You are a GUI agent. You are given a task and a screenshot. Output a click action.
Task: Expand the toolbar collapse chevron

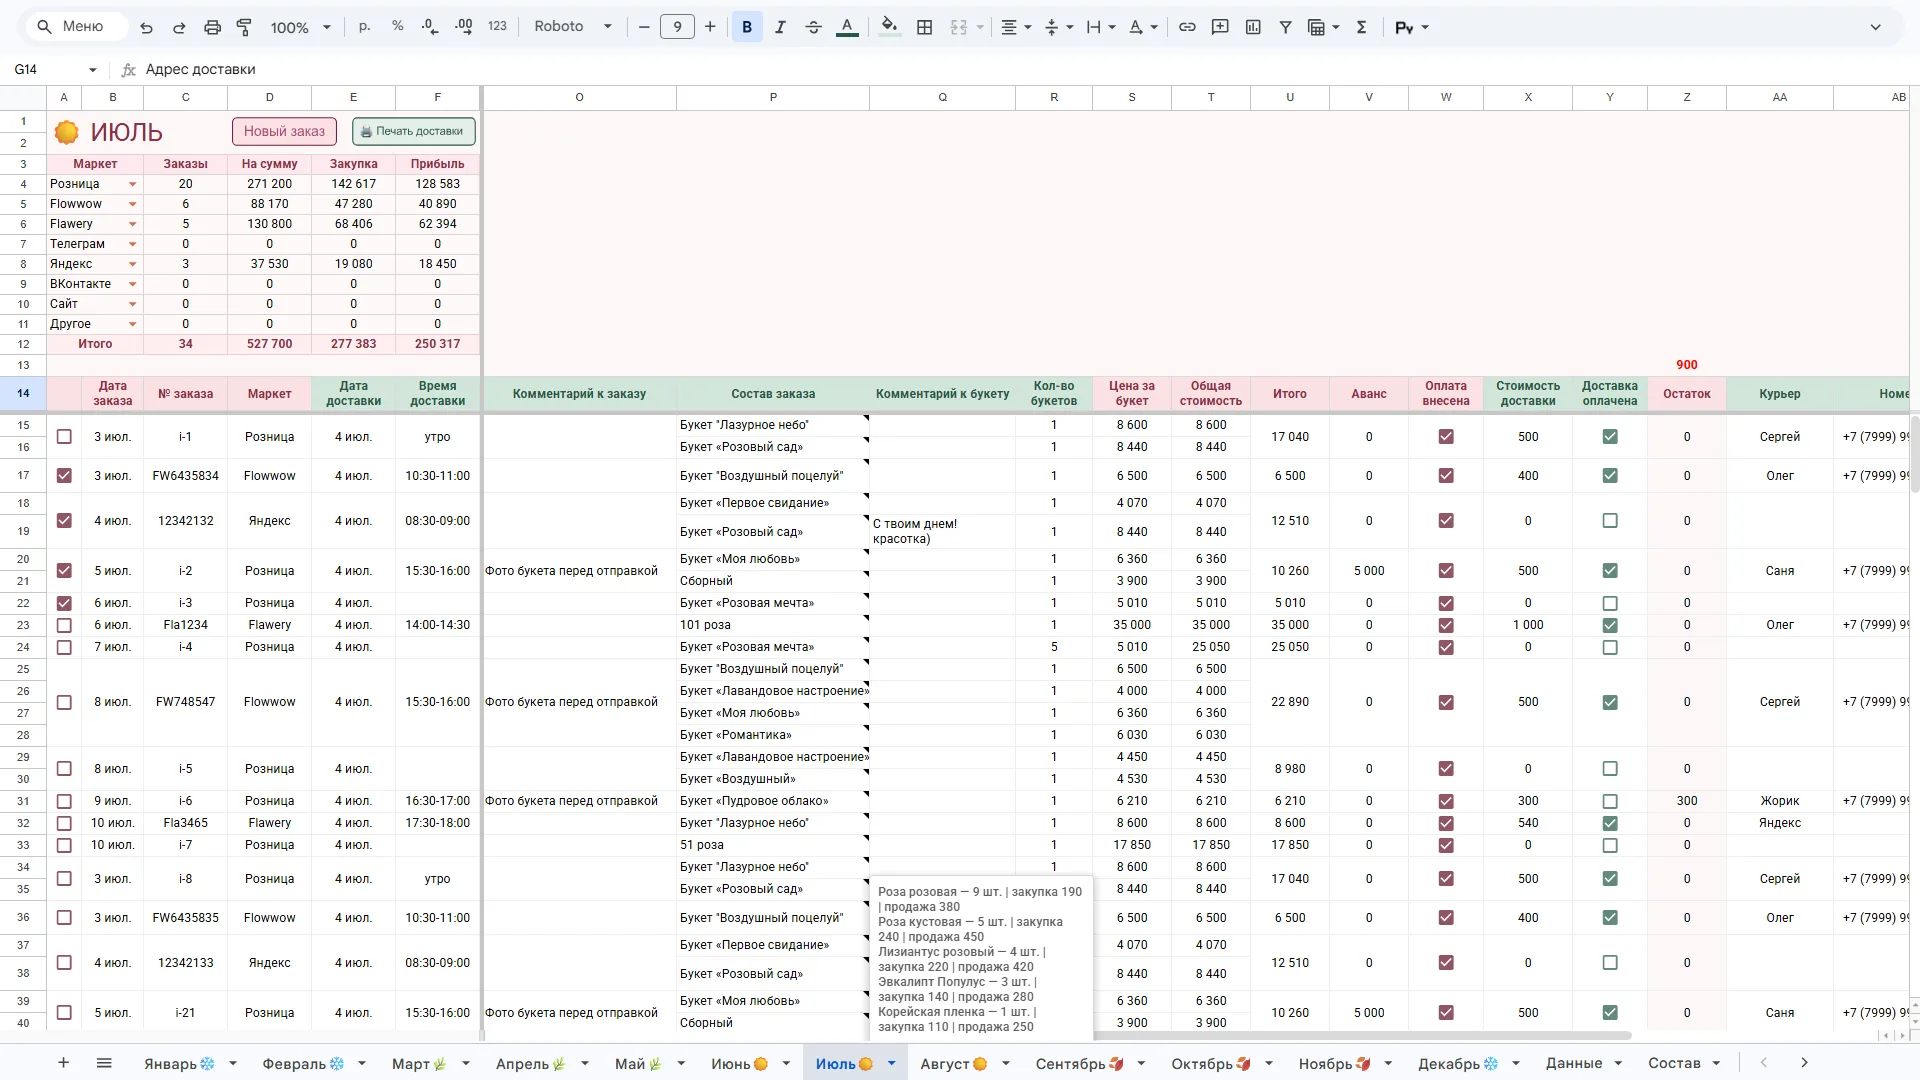pyautogui.click(x=1875, y=27)
